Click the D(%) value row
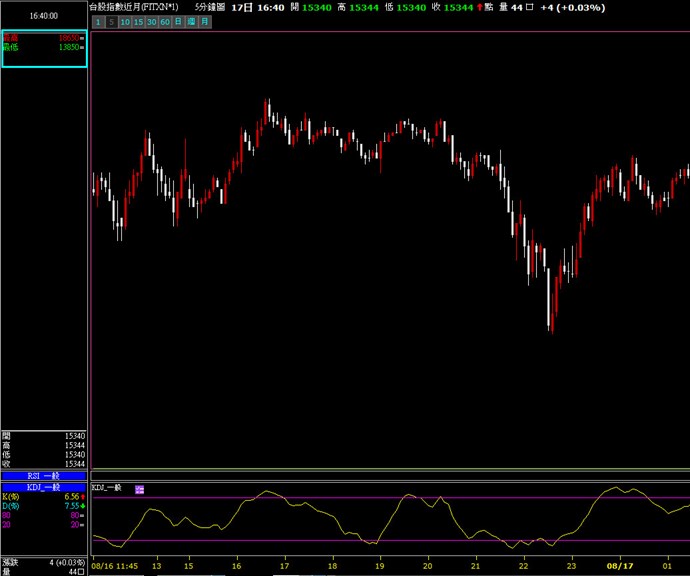The width and height of the screenshot is (690, 576). point(44,506)
